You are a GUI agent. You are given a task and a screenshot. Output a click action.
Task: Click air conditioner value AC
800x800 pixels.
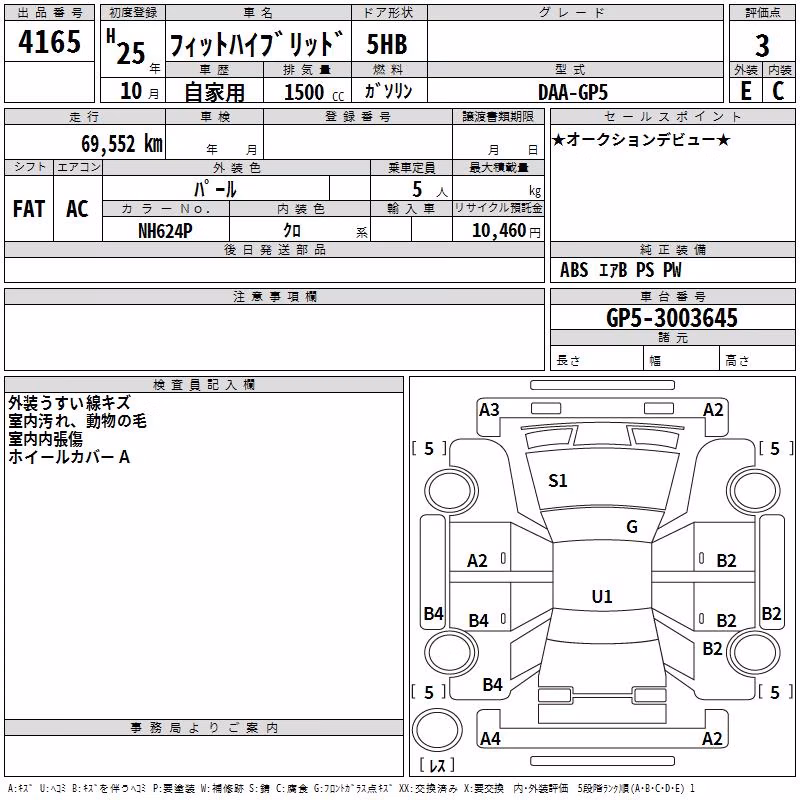pyautogui.click(x=77, y=209)
